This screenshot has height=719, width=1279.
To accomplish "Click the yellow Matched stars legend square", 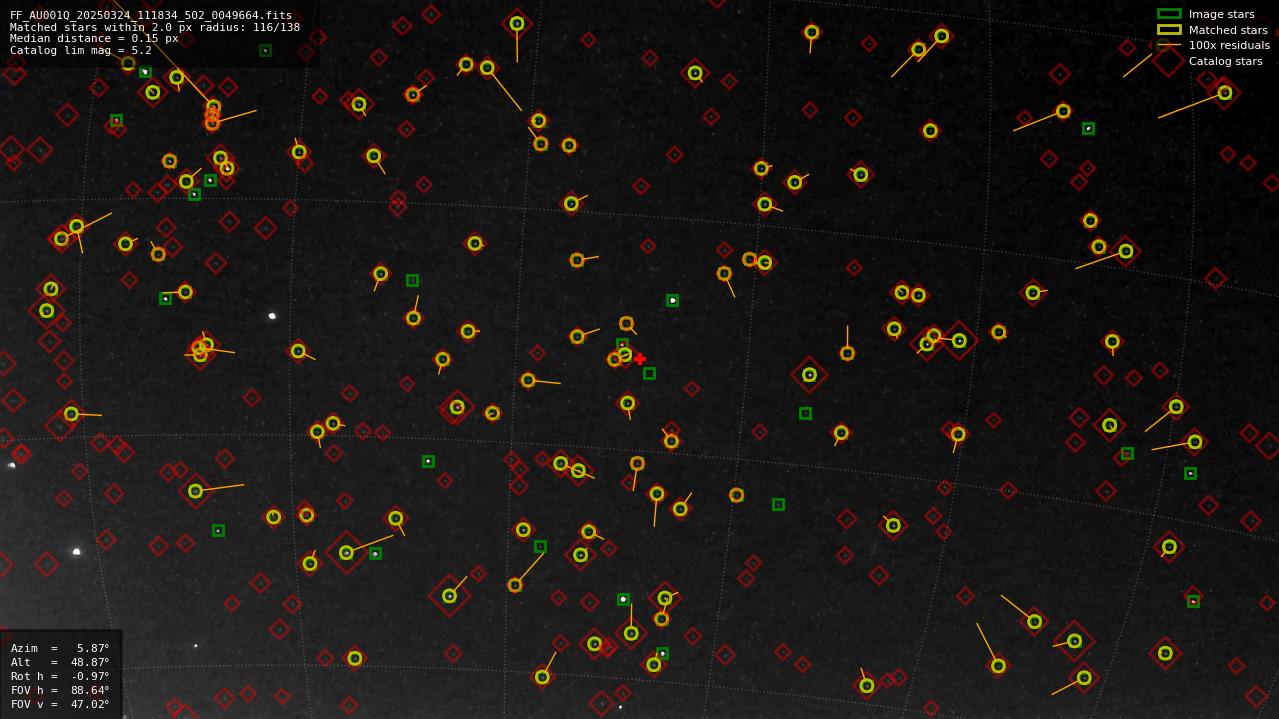I will pyautogui.click(x=1169, y=30).
